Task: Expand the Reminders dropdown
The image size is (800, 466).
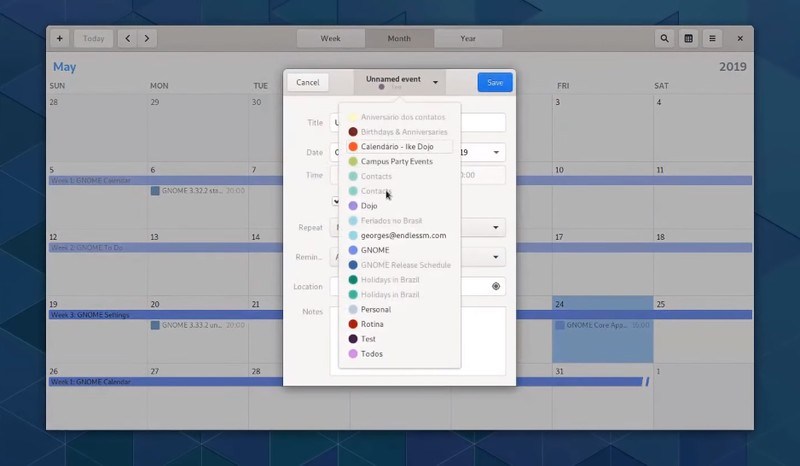Action: [495, 257]
